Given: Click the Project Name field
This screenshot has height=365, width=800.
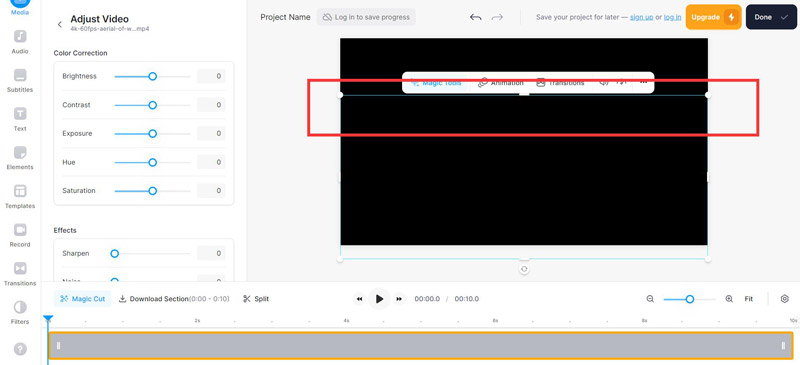Looking at the screenshot, I should click(x=285, y=17).
